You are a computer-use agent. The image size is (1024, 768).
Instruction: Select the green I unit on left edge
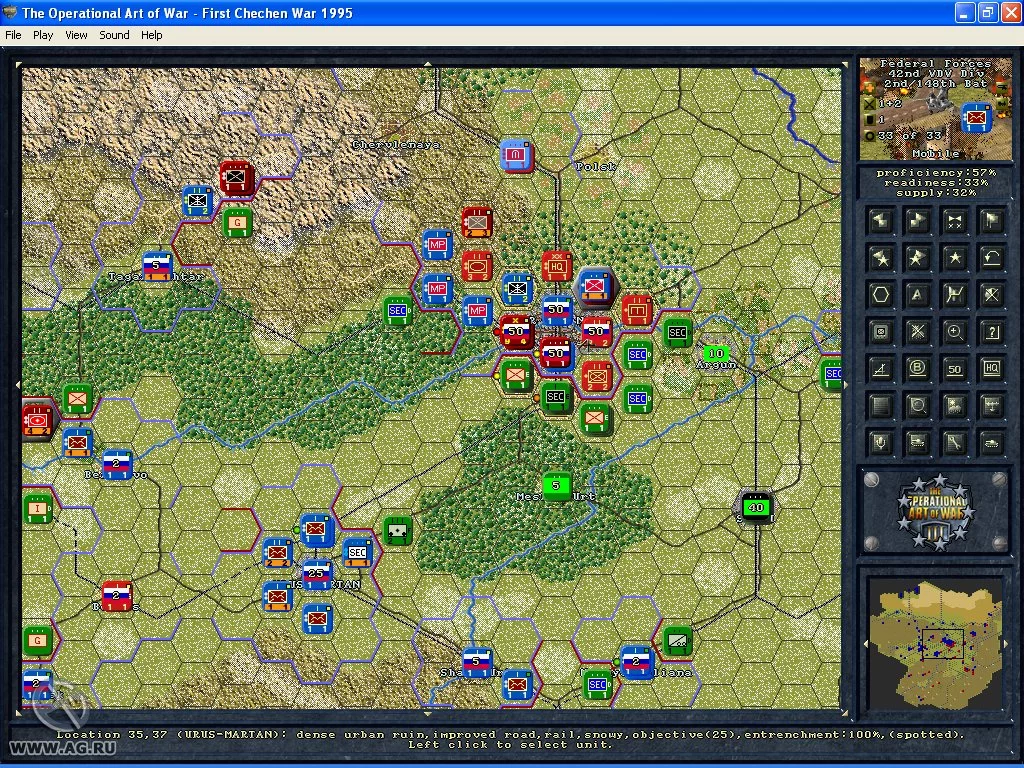(38, 509)
